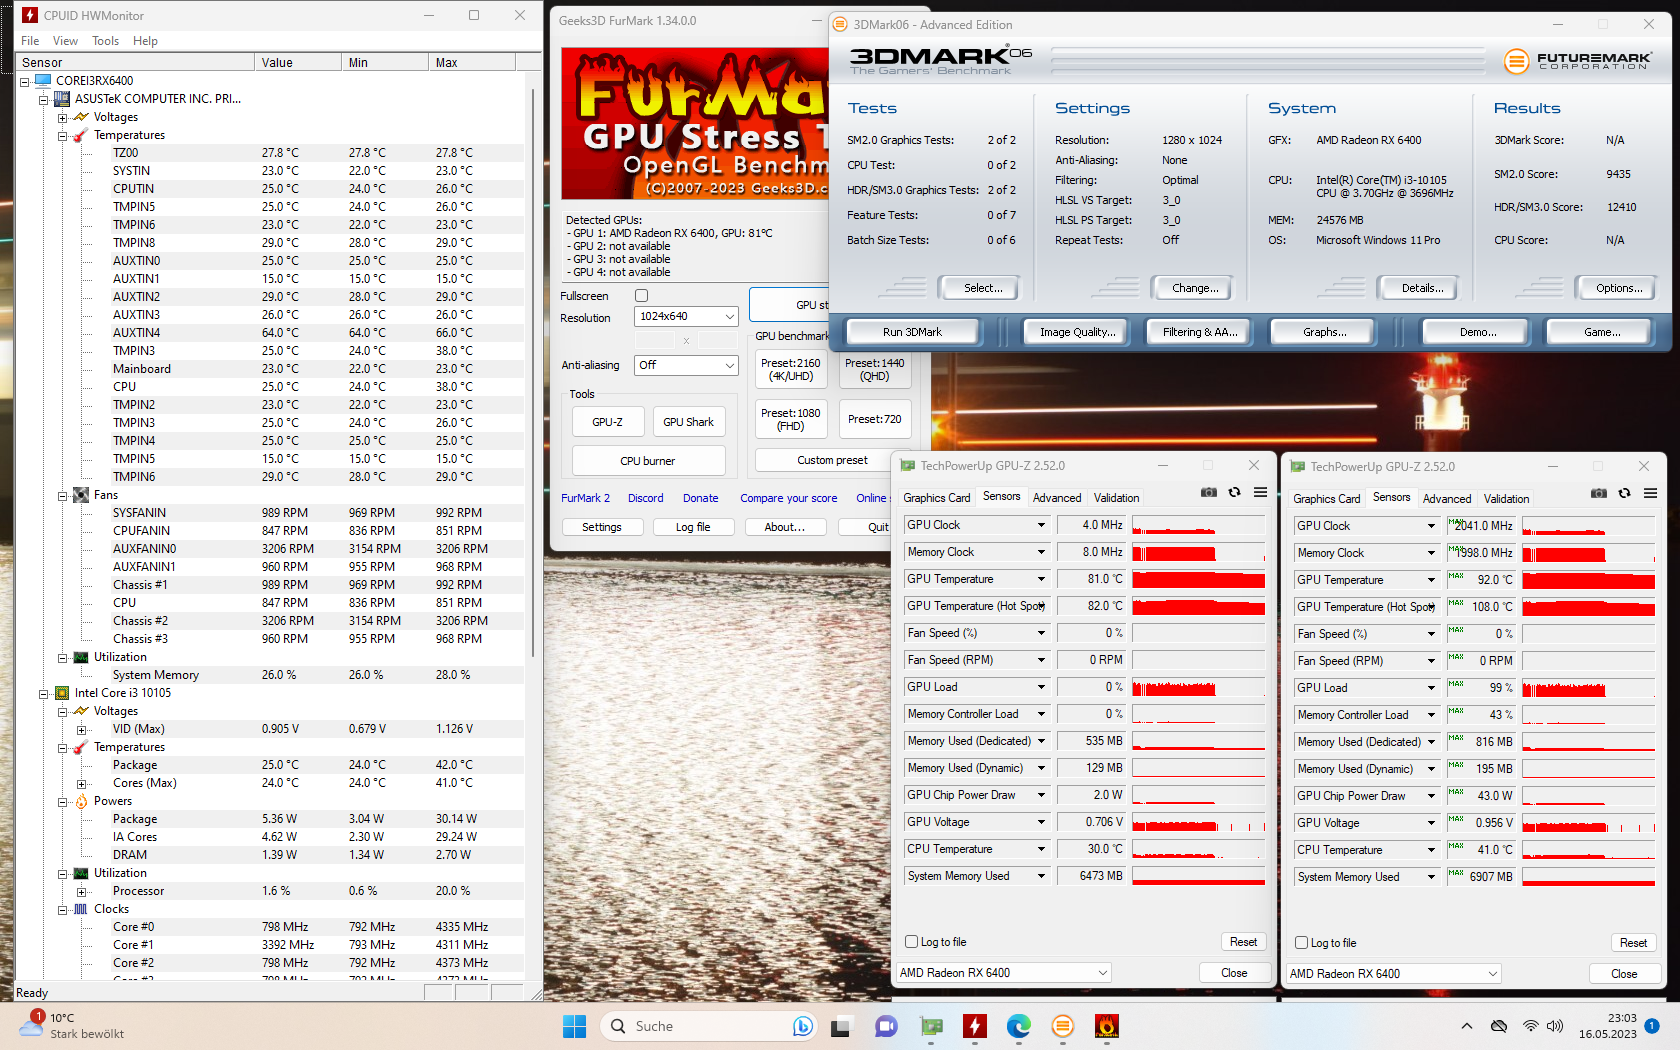This screenshot has height=1050, width=1680.
Task: Open the GPU Shark tool in FurMark
Action: pos(688,422)
